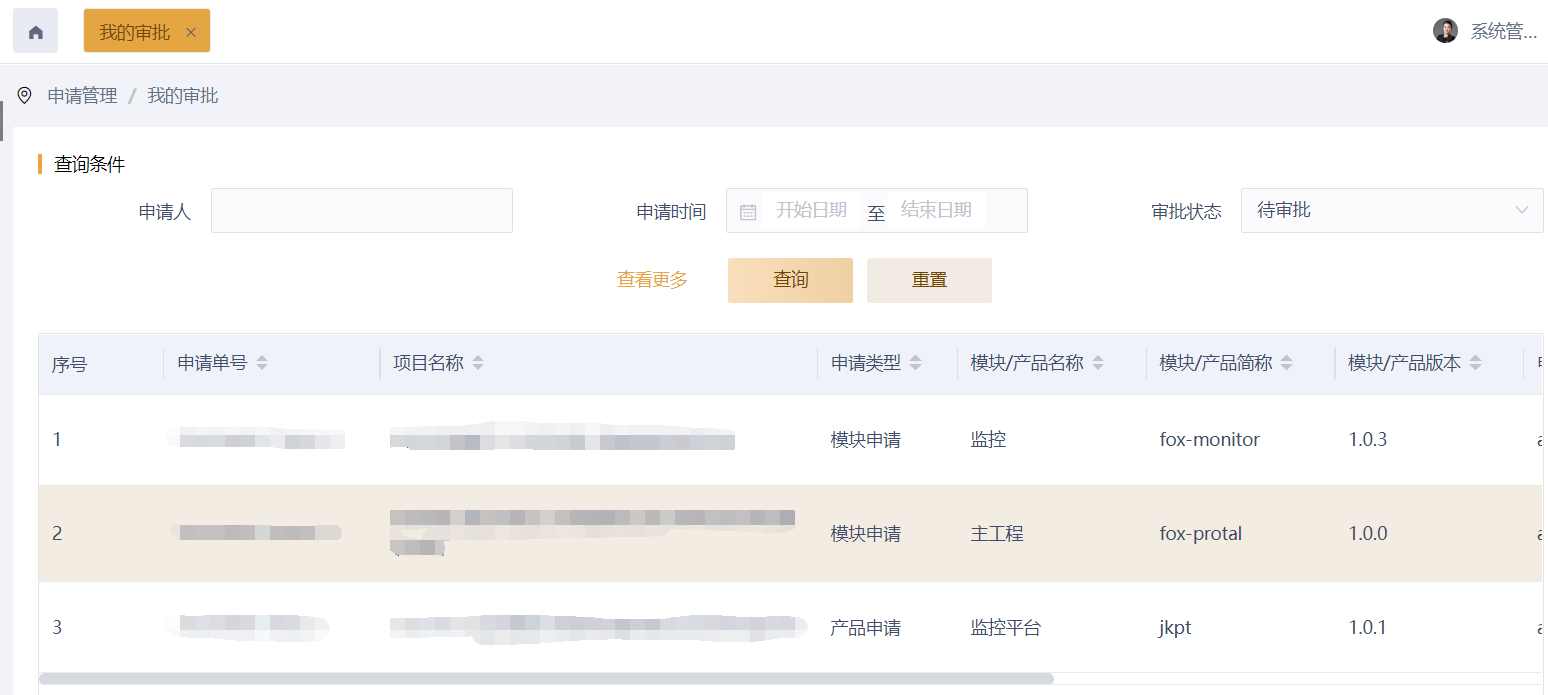This screenshot has height=695, width=1548.
Task: Open the calendar icon in 申请时间 field
Action: point(747,210)
